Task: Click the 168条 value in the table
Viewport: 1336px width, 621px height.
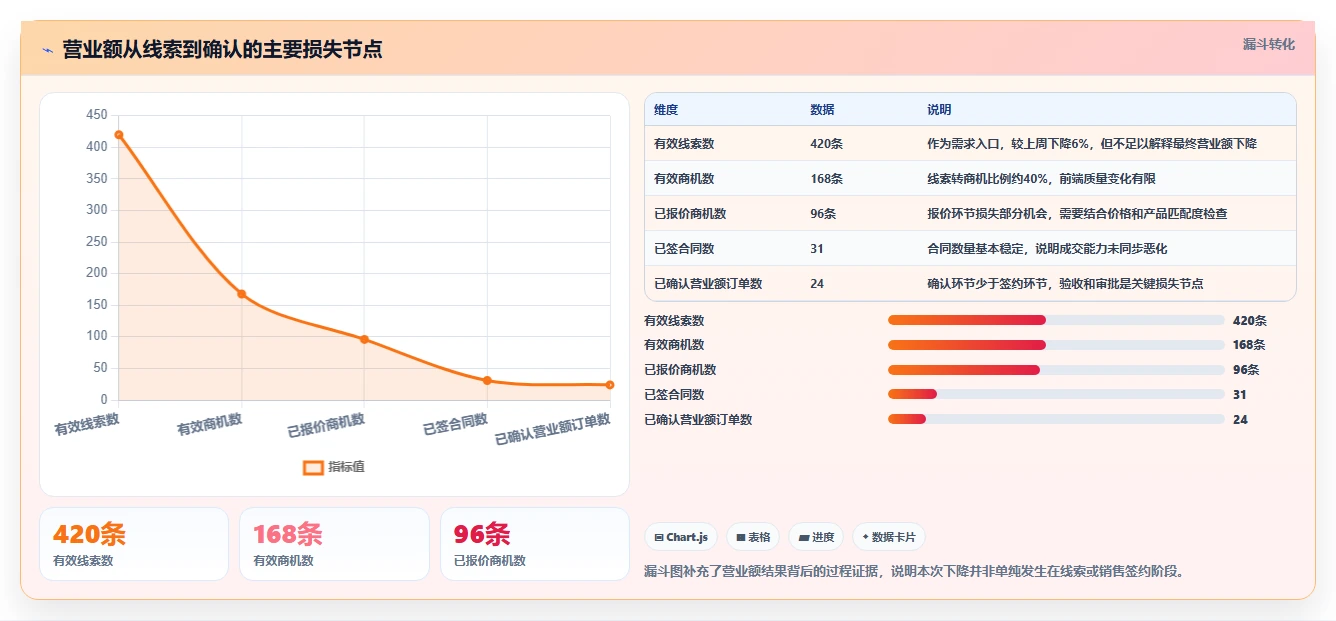Action: pyautogui.click(x=826, y=179)
